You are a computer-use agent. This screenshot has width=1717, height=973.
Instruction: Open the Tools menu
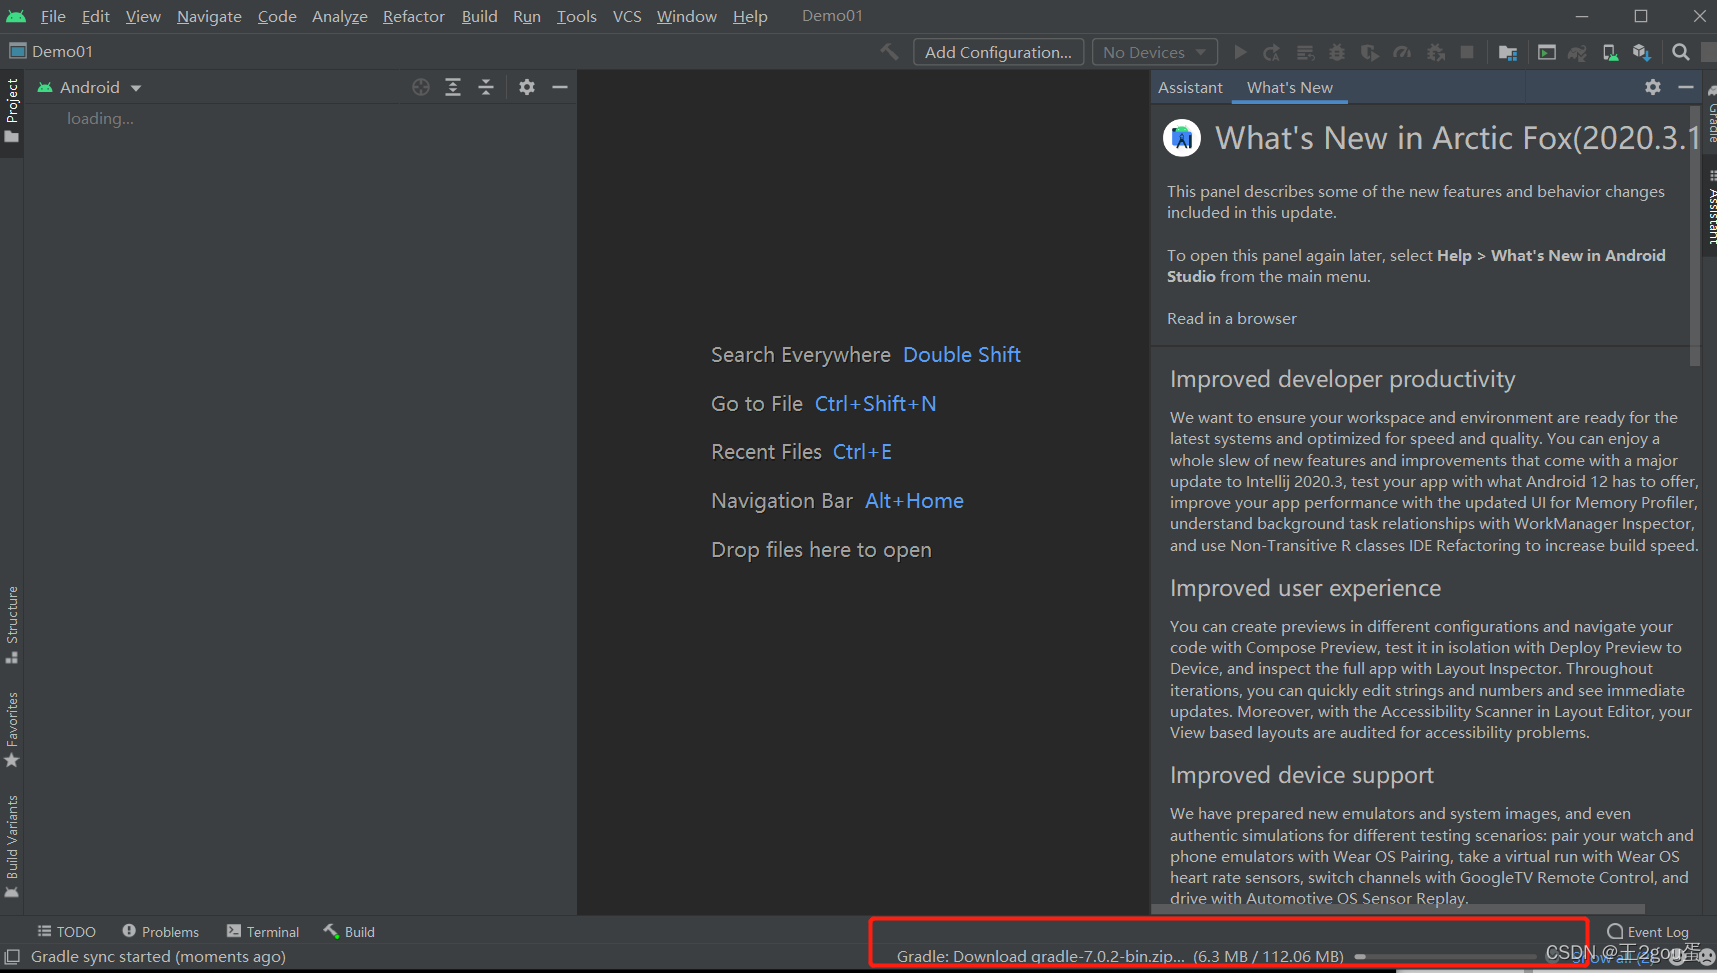tap(577, 16)
